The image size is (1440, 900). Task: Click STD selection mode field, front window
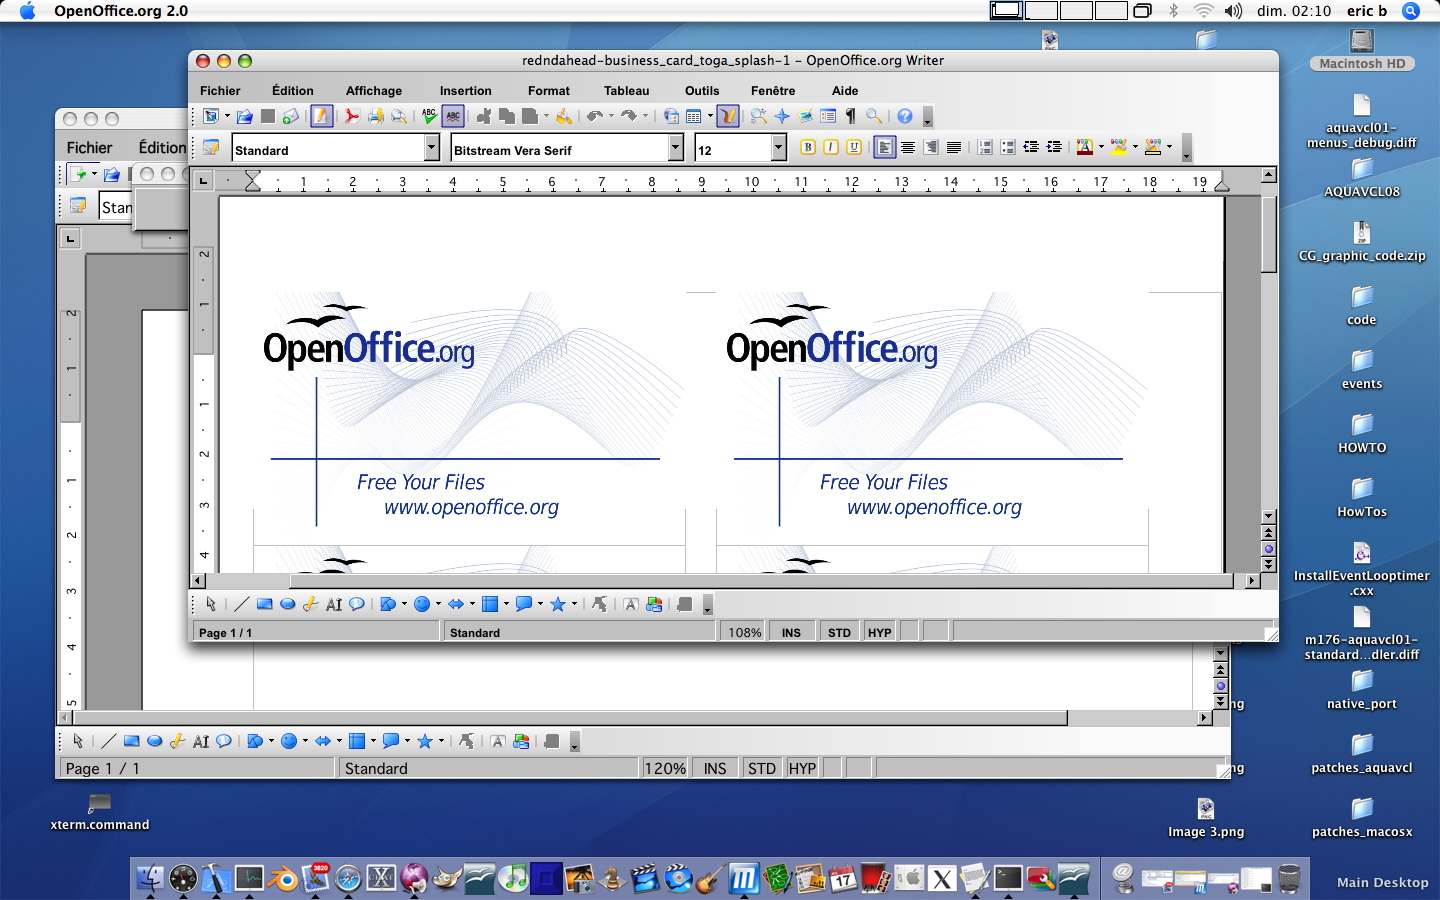(x=839, y=632)
